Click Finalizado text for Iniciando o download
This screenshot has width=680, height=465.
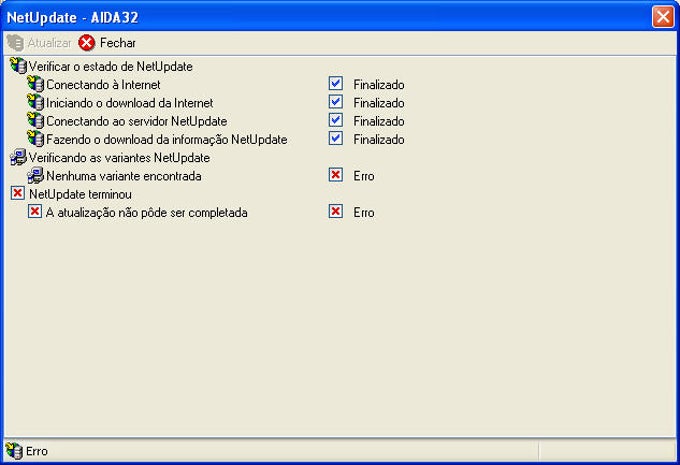(x=379, y=103)
